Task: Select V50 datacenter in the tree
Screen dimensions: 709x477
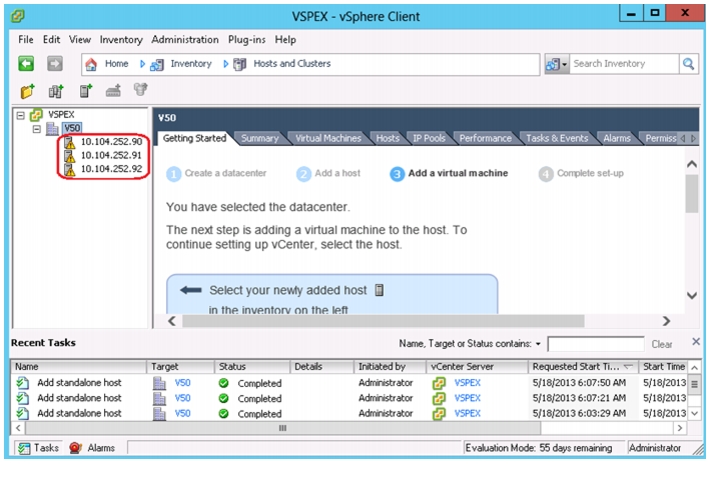Action: [x=72, y=128]
